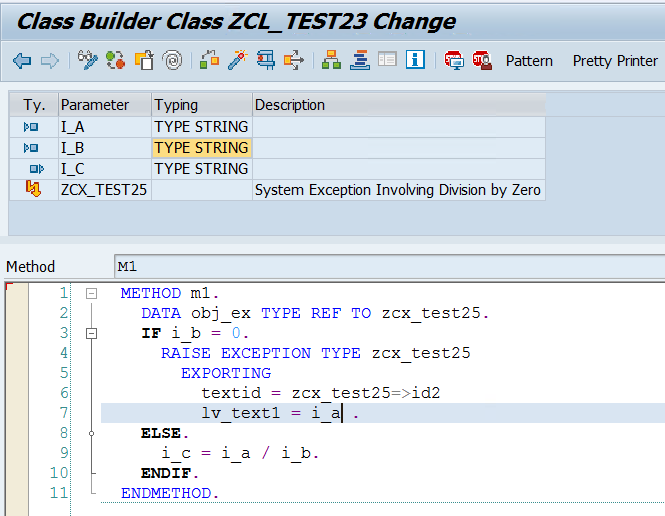Click the Parameter column header
The height and width of the screenshot is (516, 665).
pyautogui.click(x=105, y=105)
